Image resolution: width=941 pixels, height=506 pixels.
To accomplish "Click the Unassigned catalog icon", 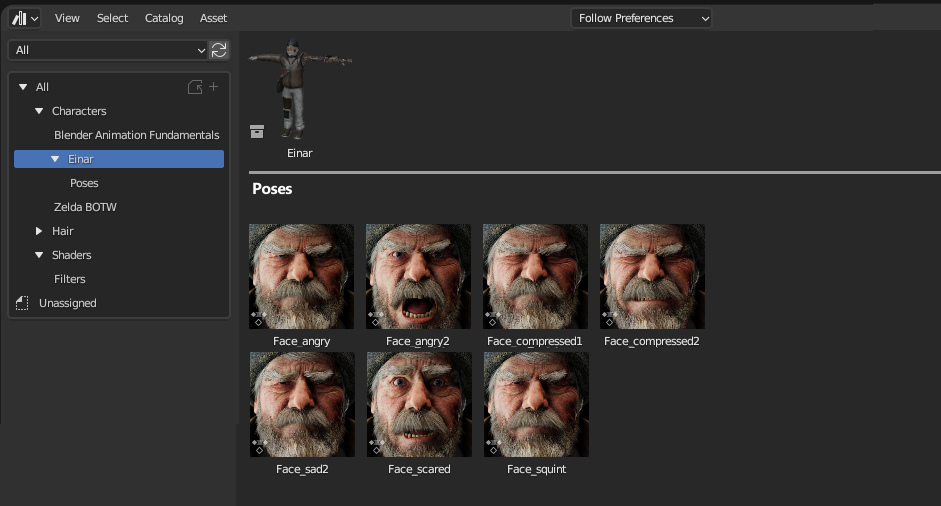I will pos(22,303).
